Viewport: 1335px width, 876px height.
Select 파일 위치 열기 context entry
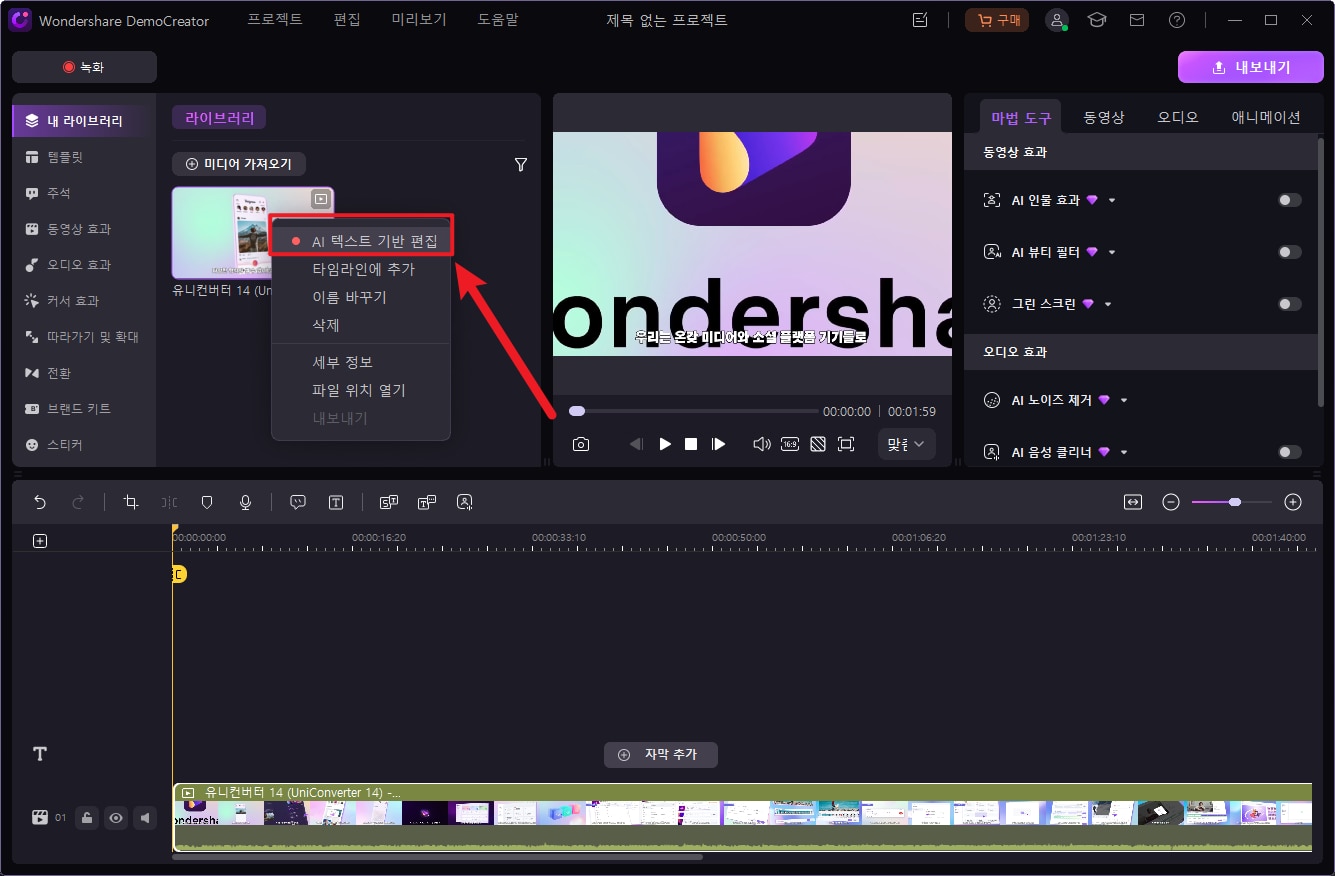[361, 390]
